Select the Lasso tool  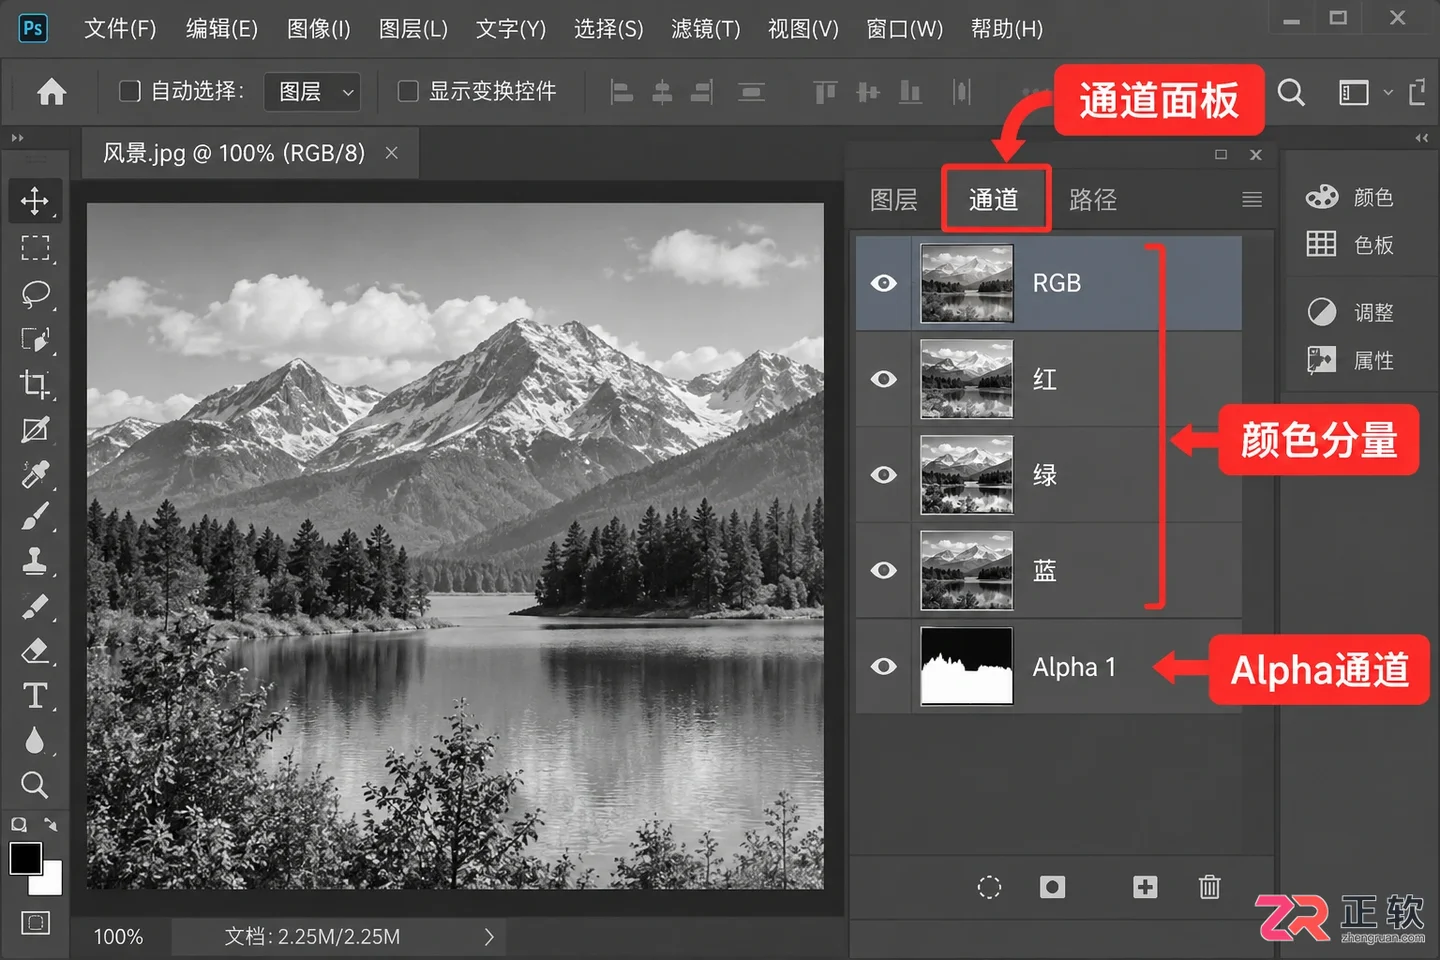point(35,293)
